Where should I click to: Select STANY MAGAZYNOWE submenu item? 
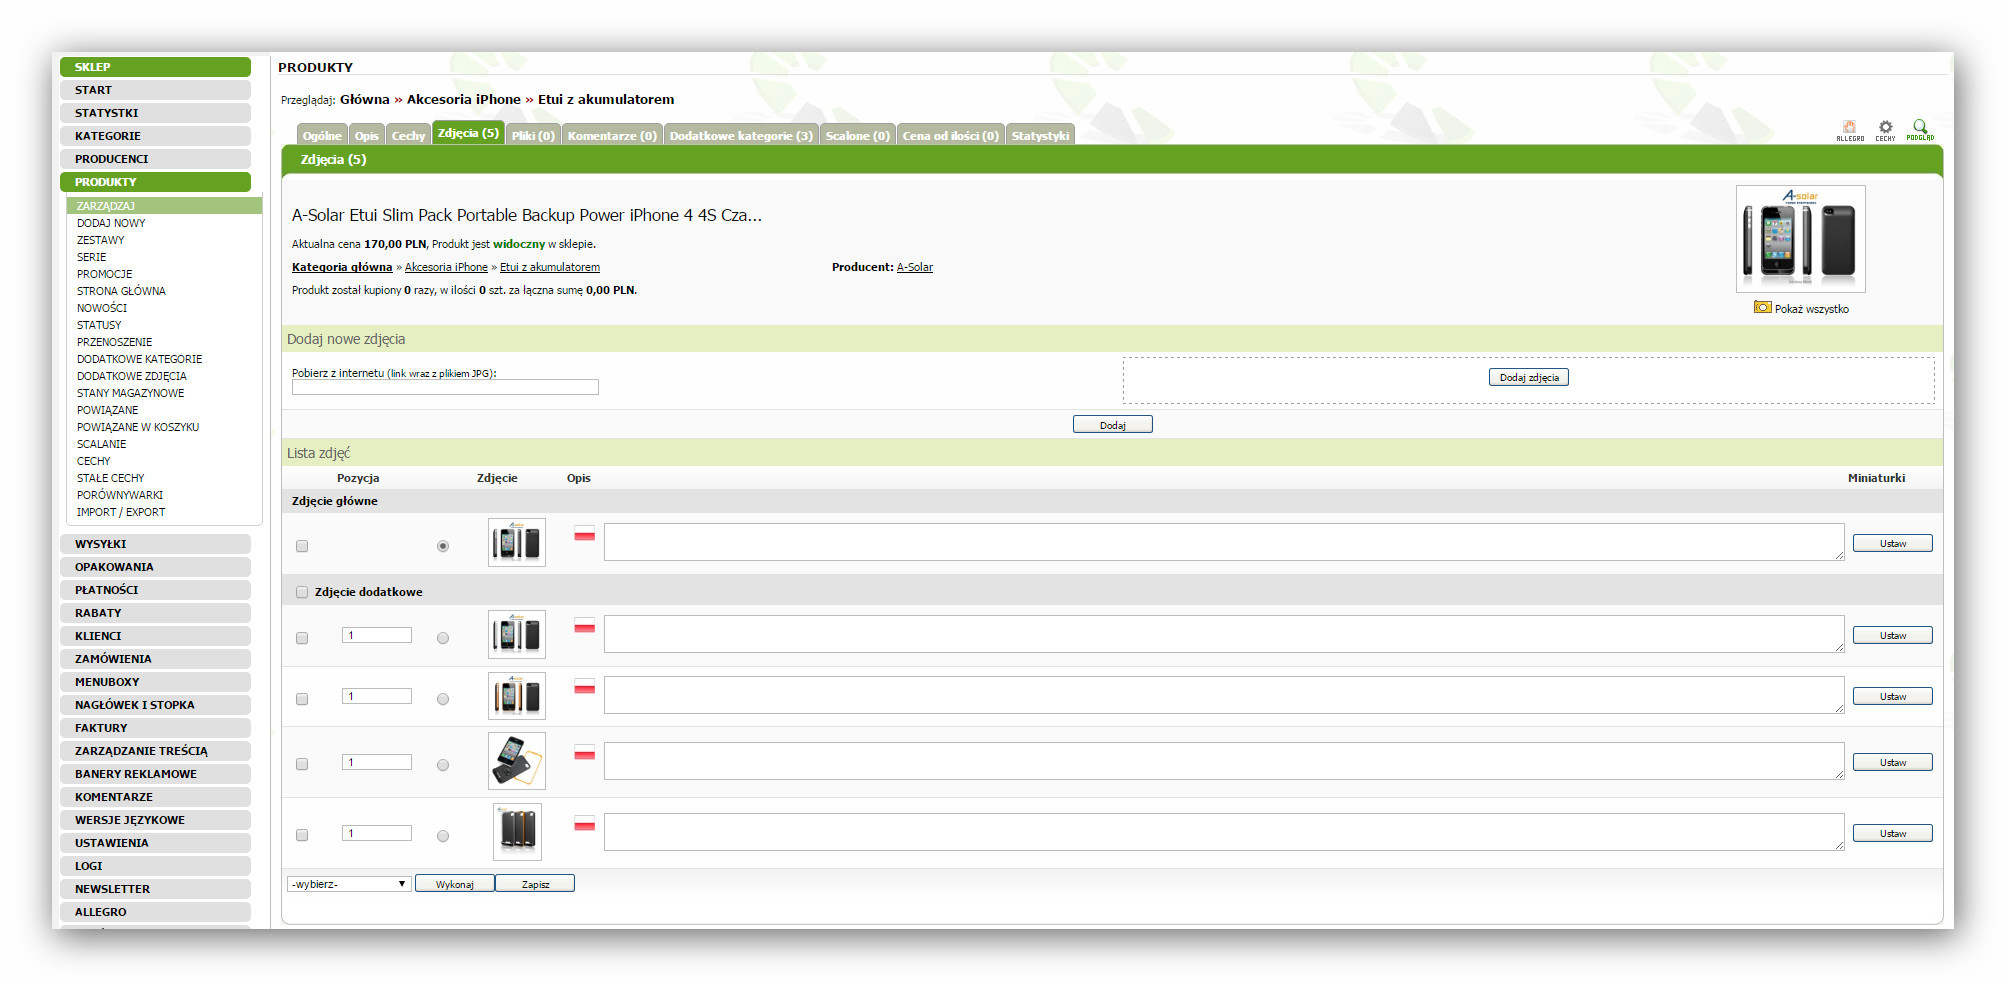(x=130, y=393)
